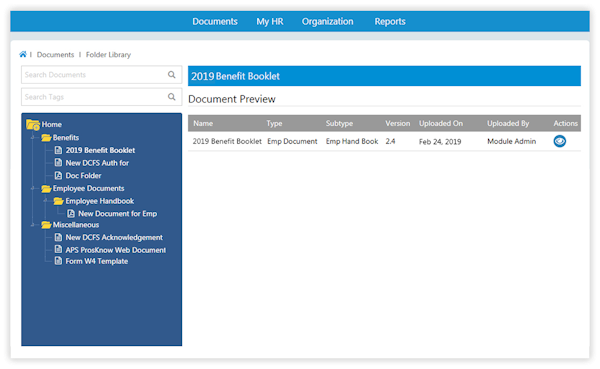Collapse the Benefits folder node
Image resolution: width=600 pixels, height=369 pixels.
(33, 137)
